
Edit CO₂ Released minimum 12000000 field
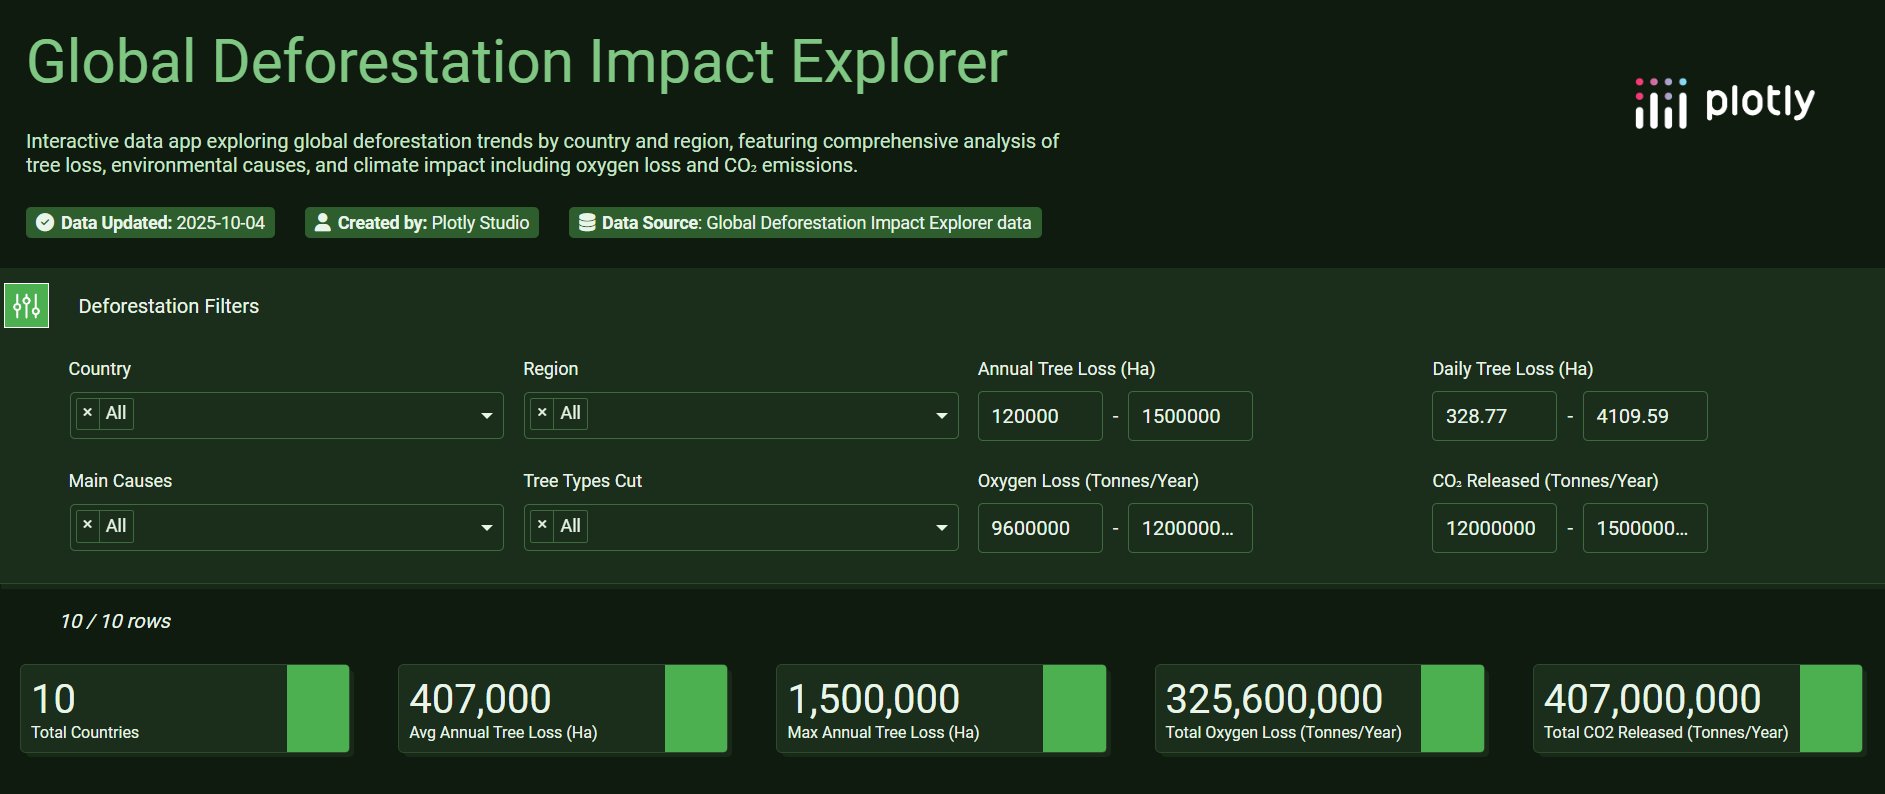click(x=1494, y=528)
